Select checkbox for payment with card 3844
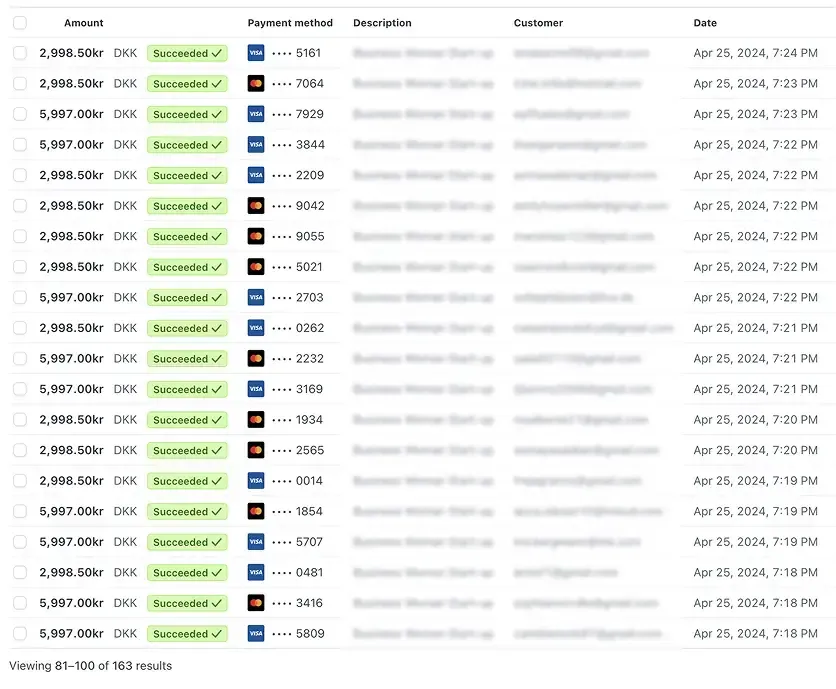Image resolution: width=836 pixels, height=689 pixels. pyautogui.click(x=20, y=145)
